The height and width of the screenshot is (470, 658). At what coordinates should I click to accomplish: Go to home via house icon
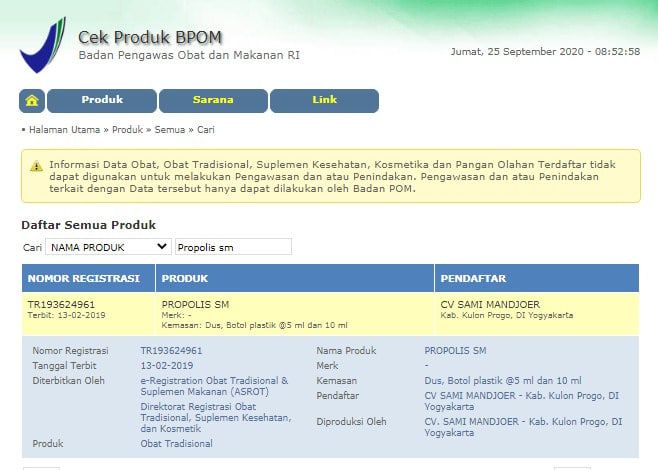tap(32, 101)
